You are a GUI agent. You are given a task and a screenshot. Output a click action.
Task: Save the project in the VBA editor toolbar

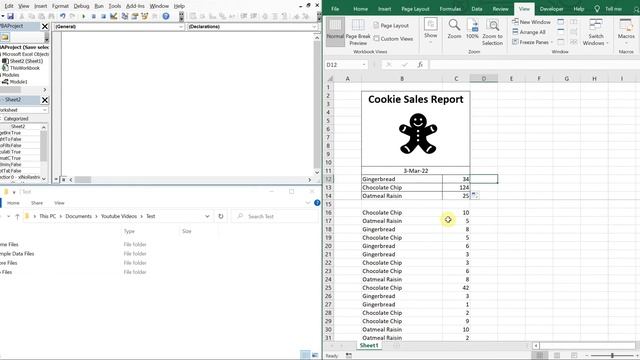pos(11,16)
